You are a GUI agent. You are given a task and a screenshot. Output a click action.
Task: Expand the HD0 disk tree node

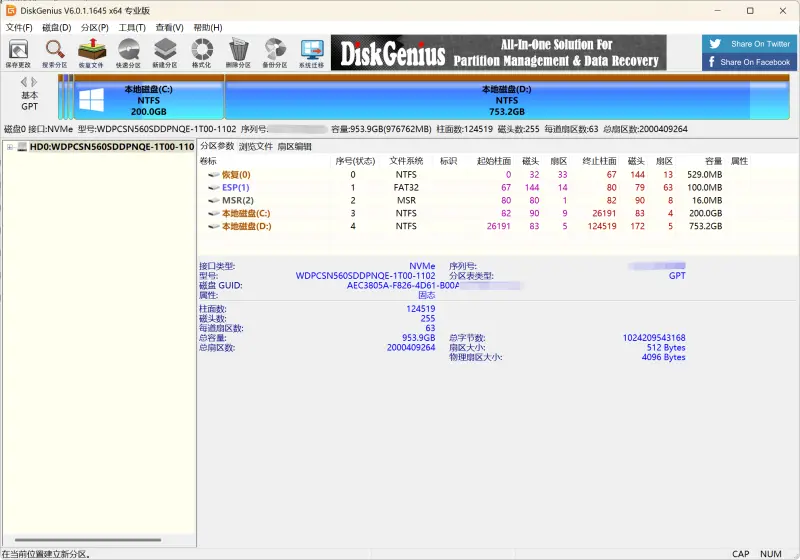click(10, 147)
